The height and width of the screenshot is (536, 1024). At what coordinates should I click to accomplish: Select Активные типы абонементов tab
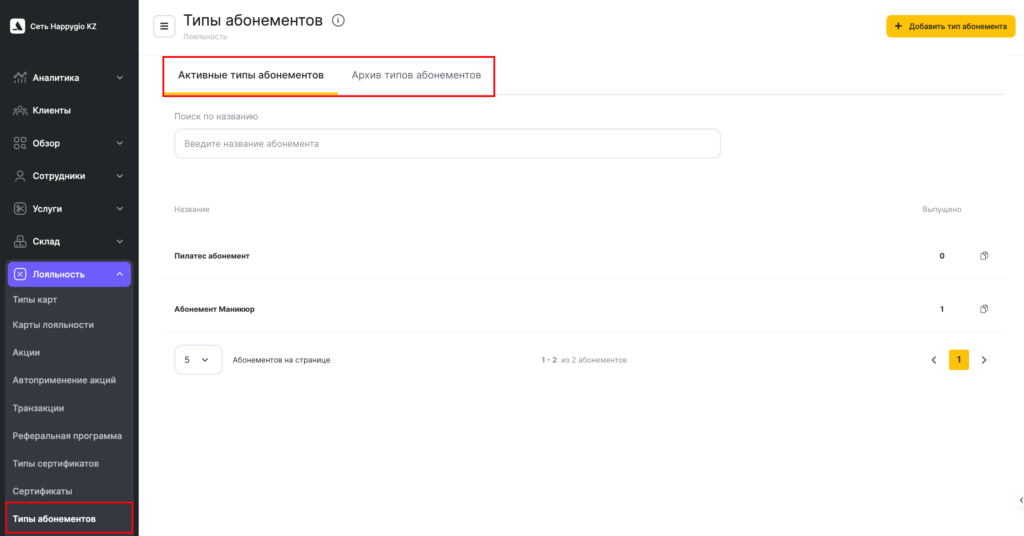(251, 75)
